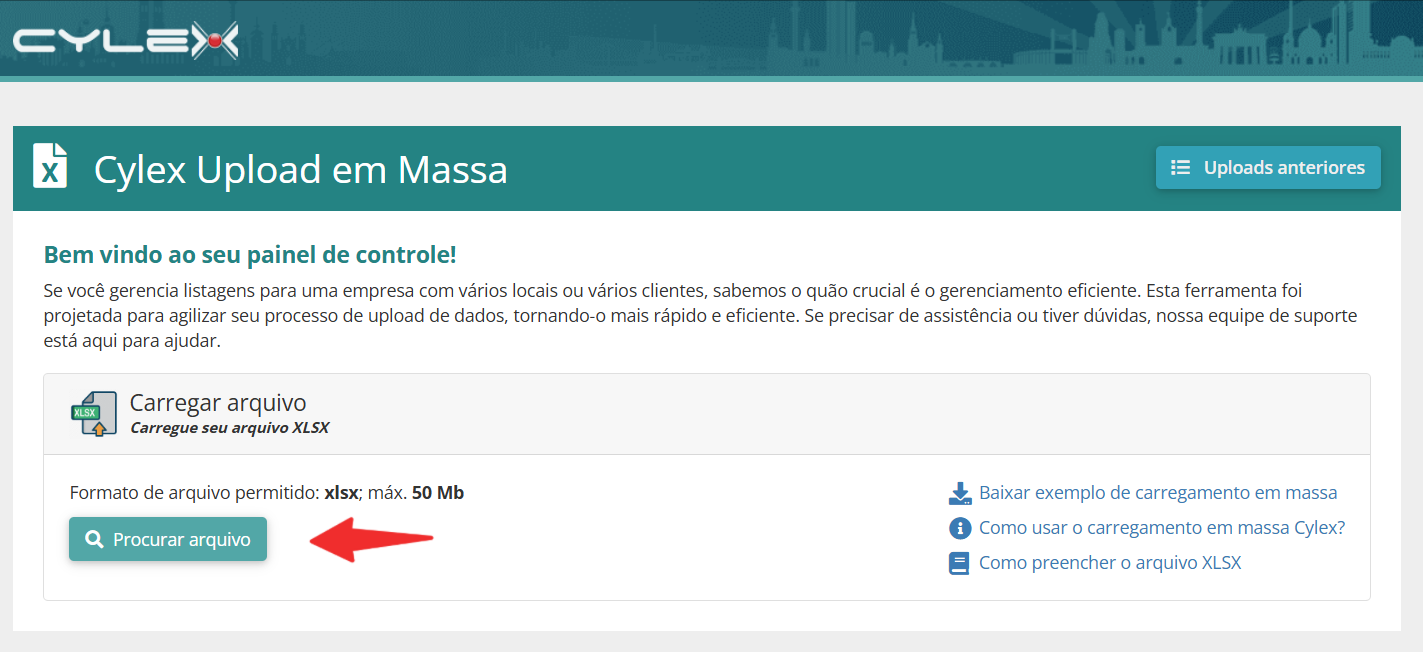Click the Cylex Upload em Massa title
The image size is (1423, 652).
(x=301, y=169)
